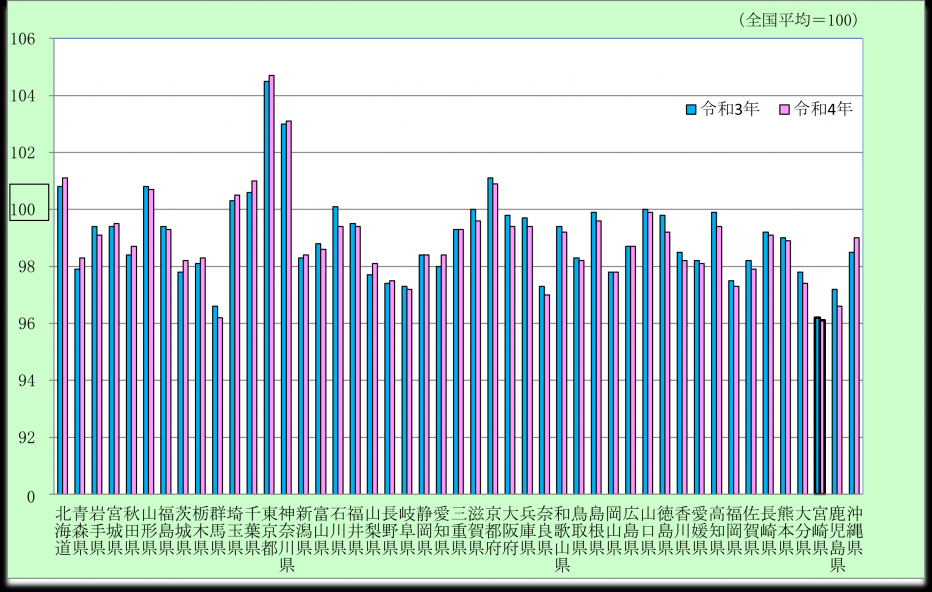Click the 102 axis value
Image resolution: width=932 pixels, height=592 pixels.
(x=23, y=153)
